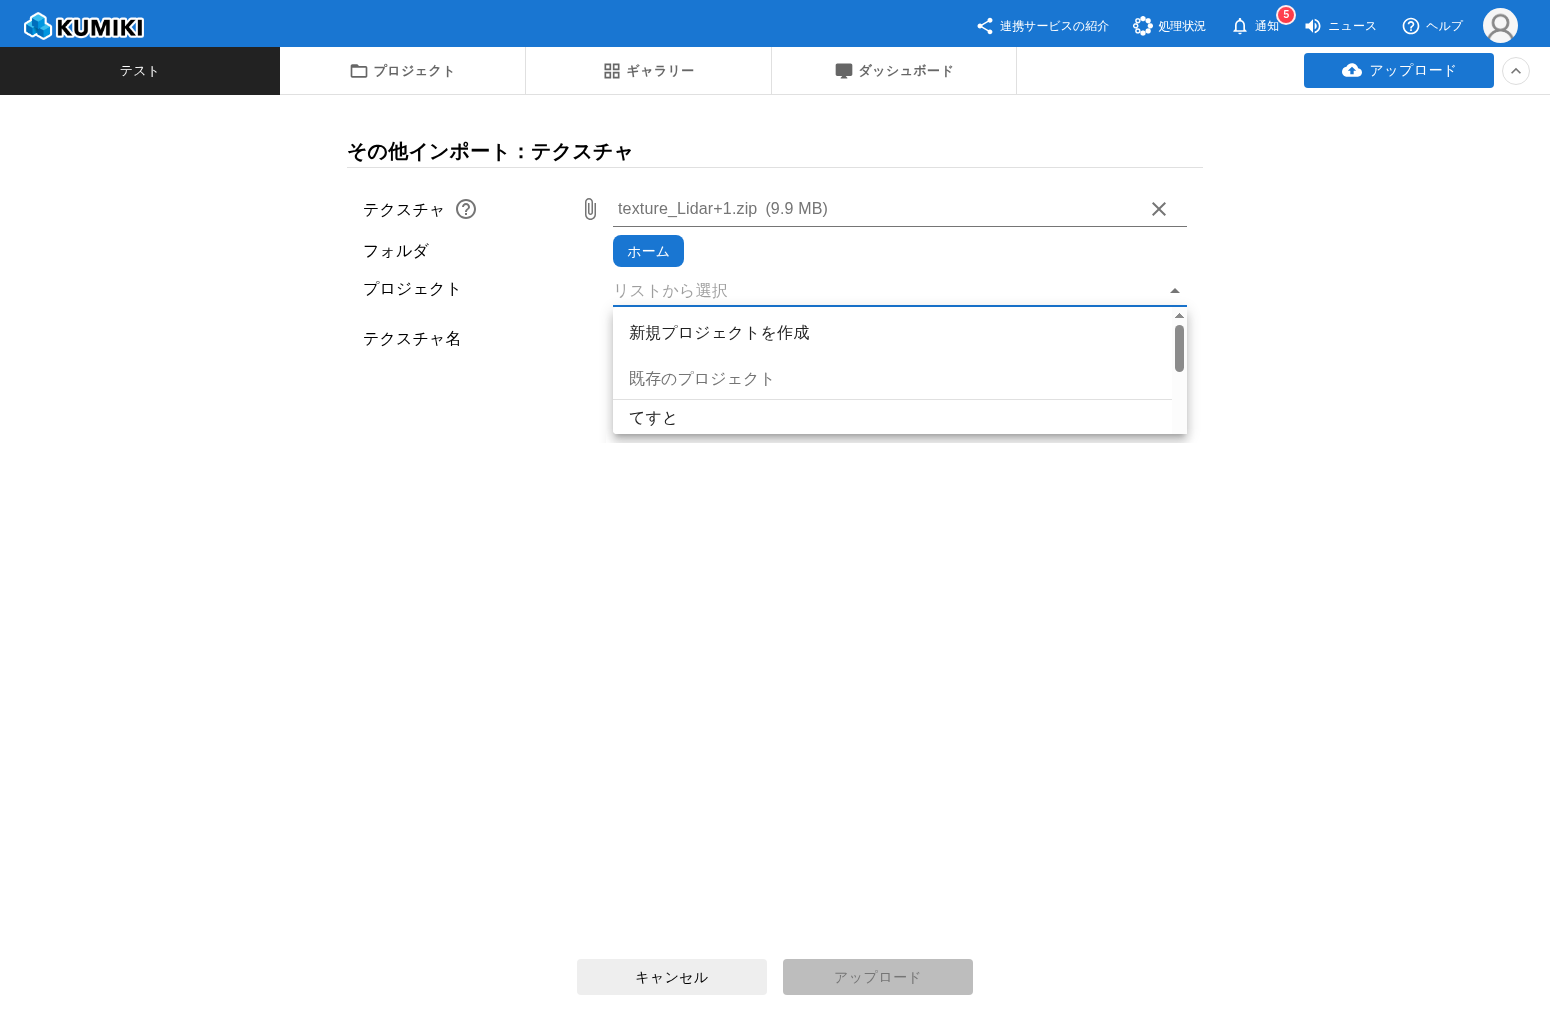Click the テクスチャ help question mark icon
Image resolution: width=1550 pixels, height=1035 pixels.
click(x=466, y=209)
